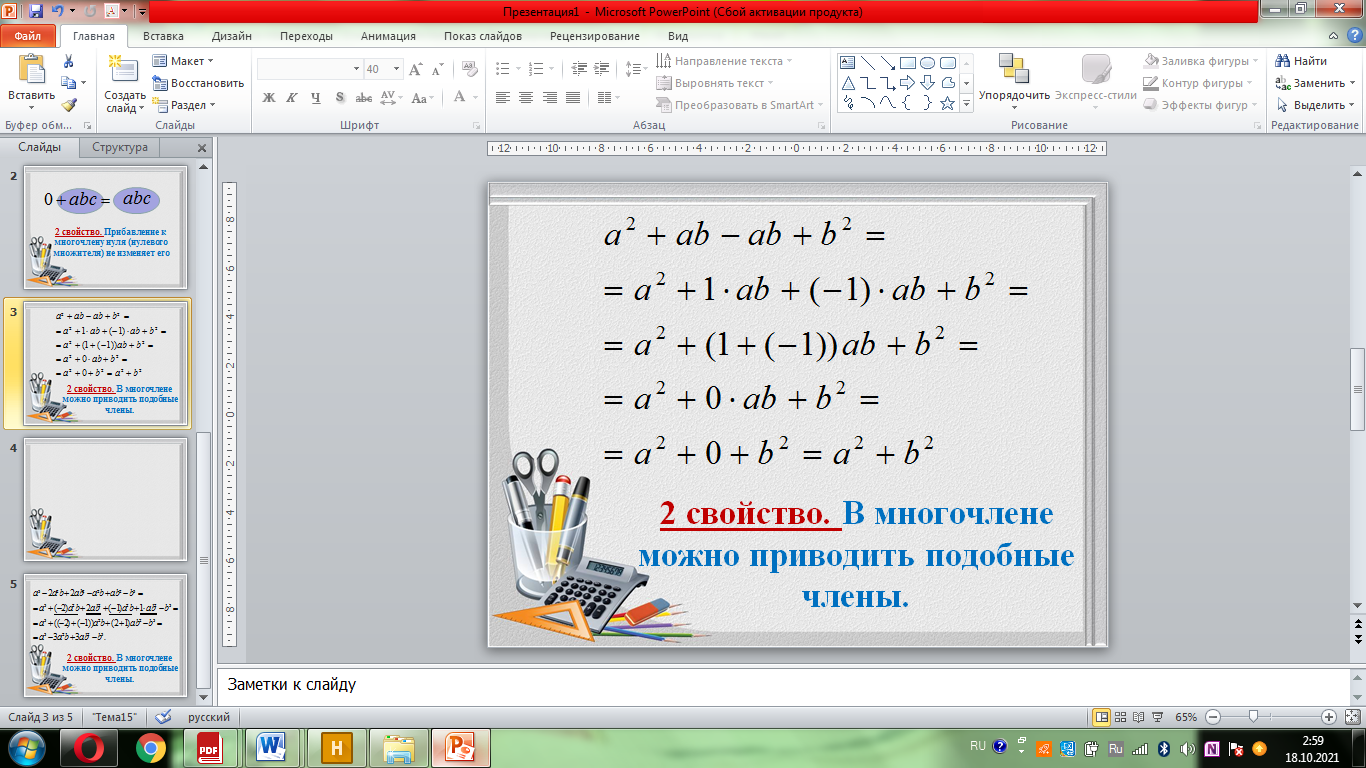Viewport: 1366px width, 768px height.
Task: Click the Восстановить button
Action: [198, 83]
